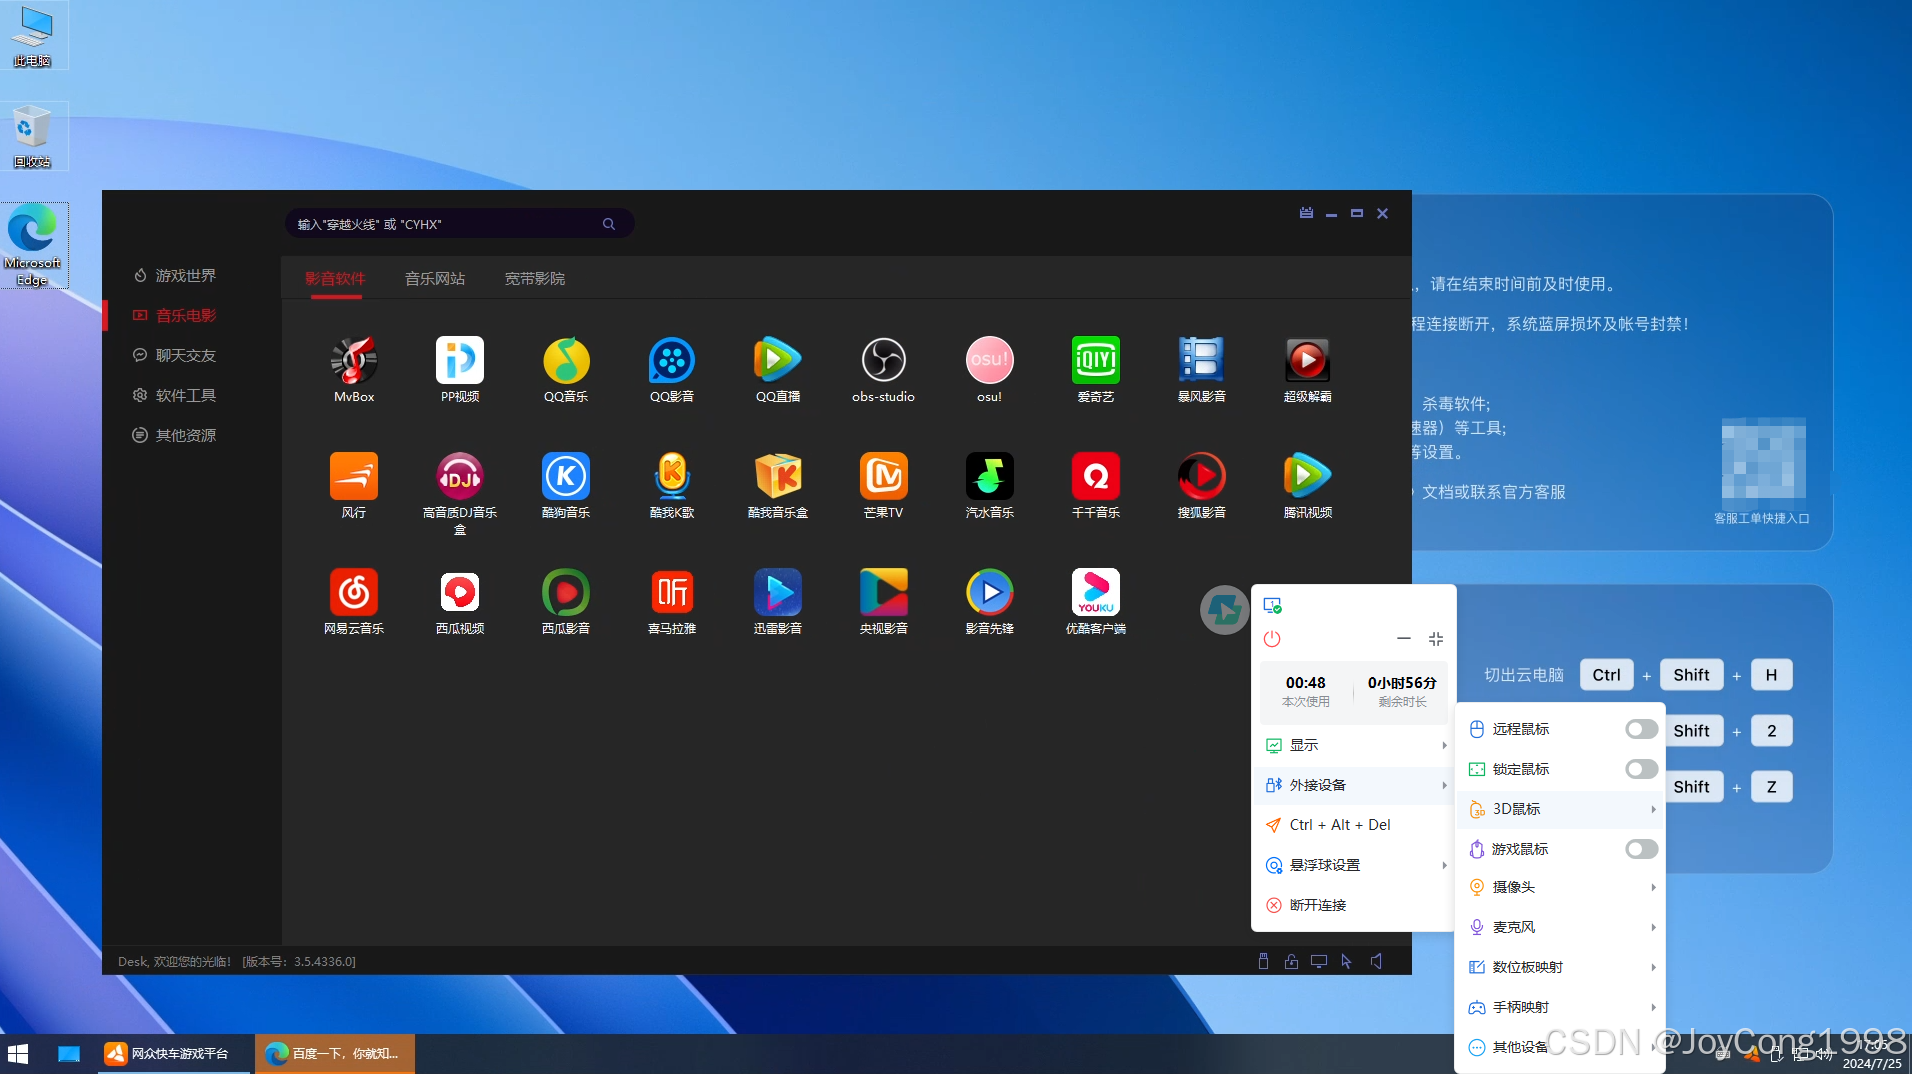This screenshot has width=1912, height=1074.
Task: Expand the 摄像头 submenu
Action: click(1560, 887)
